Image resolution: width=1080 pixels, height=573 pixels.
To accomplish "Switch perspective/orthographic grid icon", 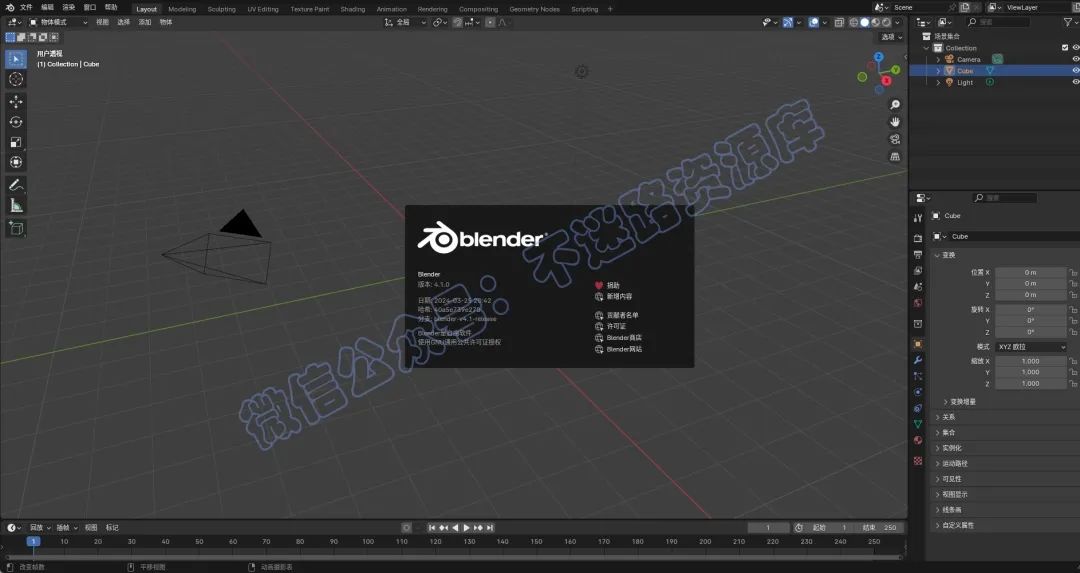I will coord(895,156).
